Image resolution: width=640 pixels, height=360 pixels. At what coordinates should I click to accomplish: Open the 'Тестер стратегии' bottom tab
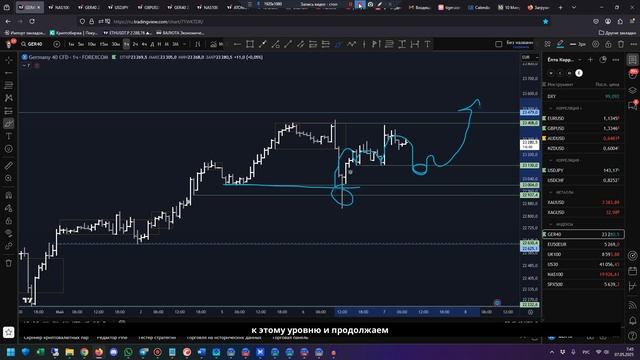point(157,338)
